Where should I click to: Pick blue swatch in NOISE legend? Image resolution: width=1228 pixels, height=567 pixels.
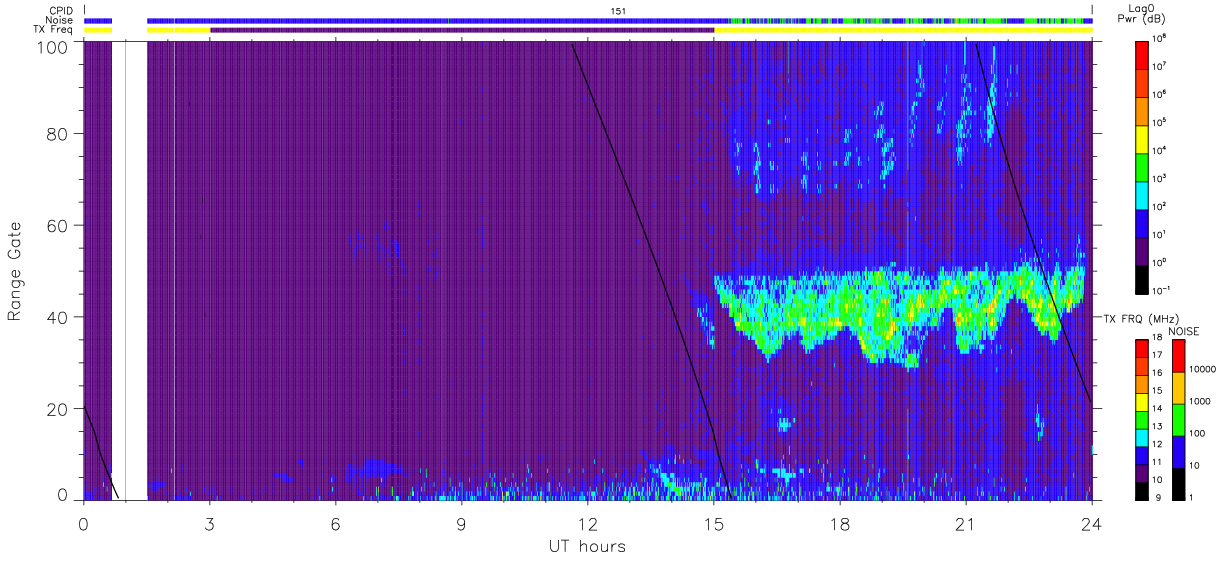point(1178,450)
